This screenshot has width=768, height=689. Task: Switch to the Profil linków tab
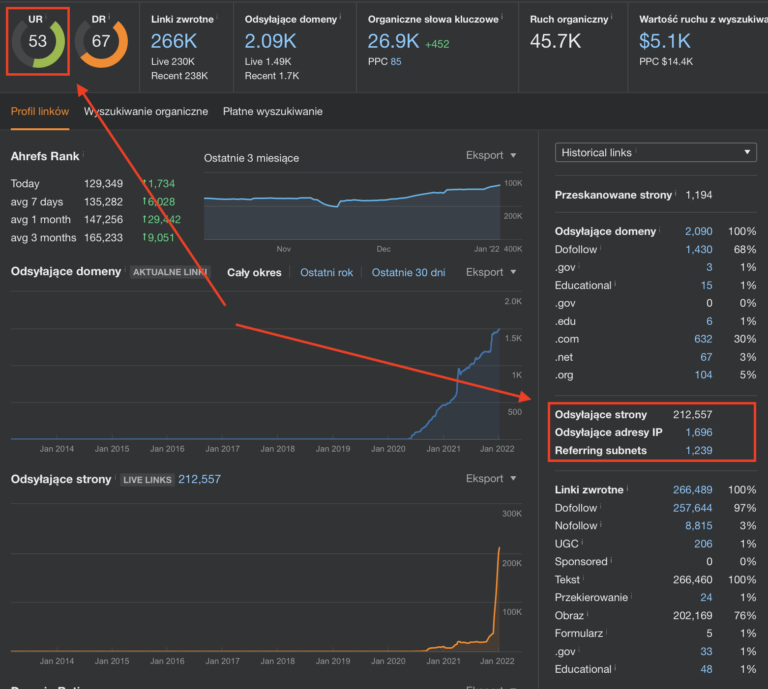click(40, 112)
